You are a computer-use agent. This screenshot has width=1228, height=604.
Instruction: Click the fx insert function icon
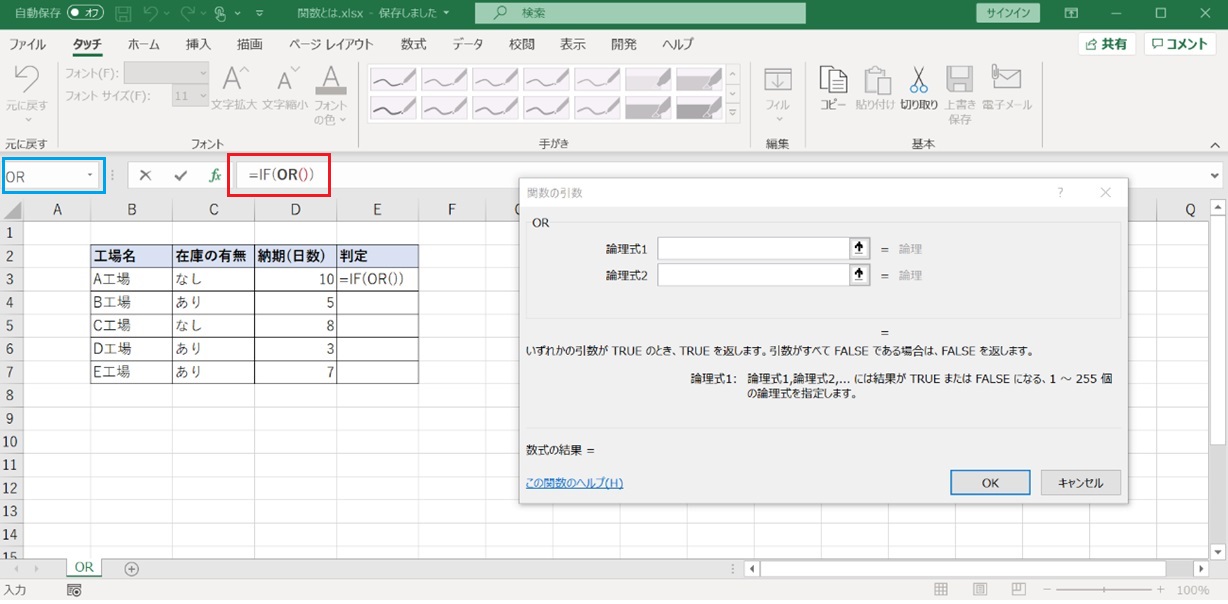[x=214, y=175]
